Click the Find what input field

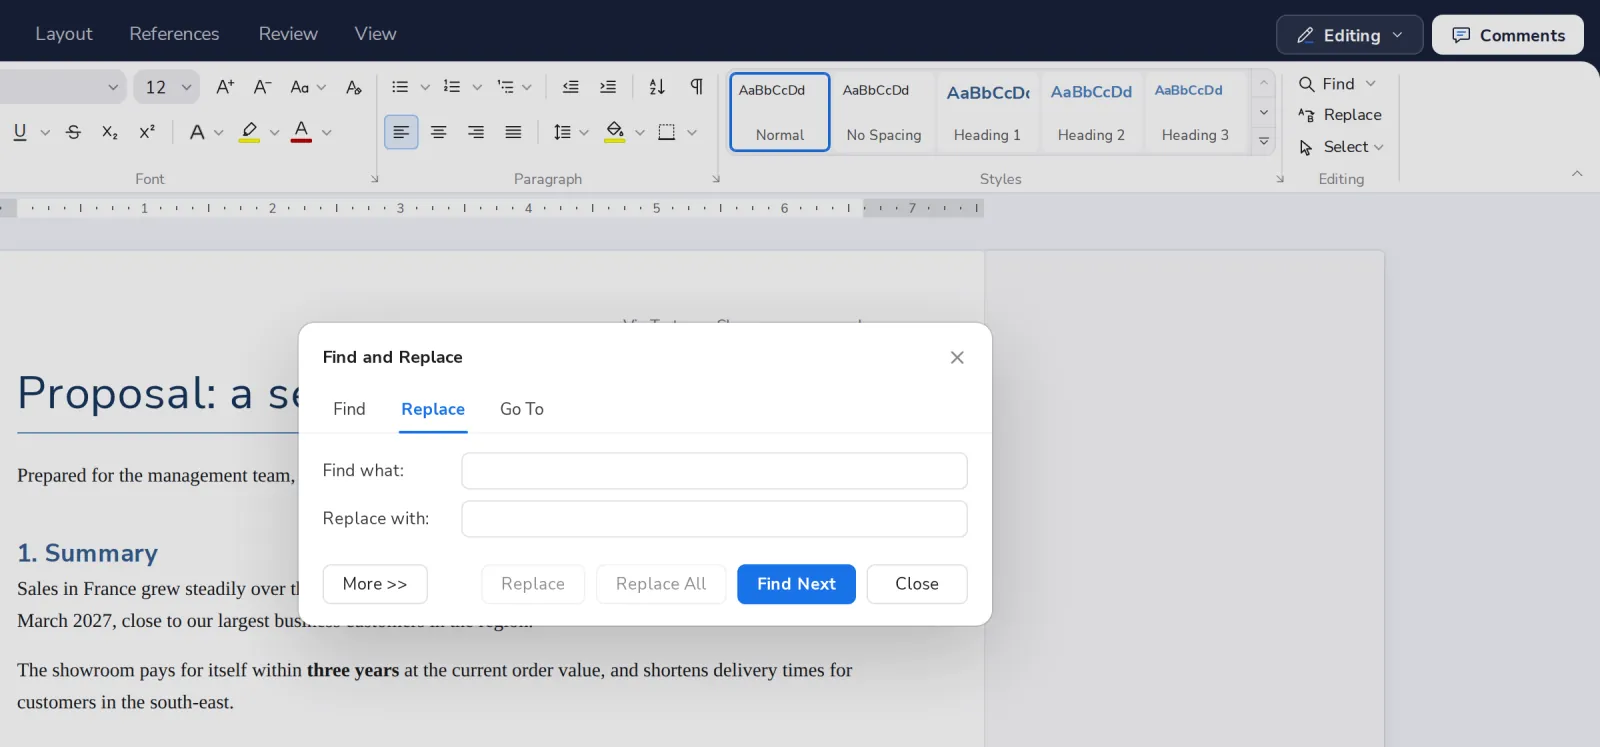(x=714, y=471)
